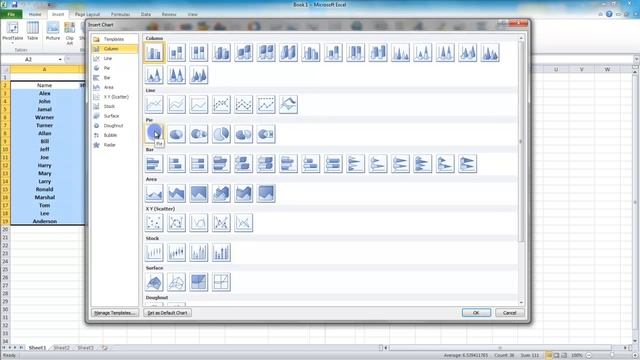Switch to the Home ribbon tab
The height and width of the screenshot is (360, 640).
35,14
